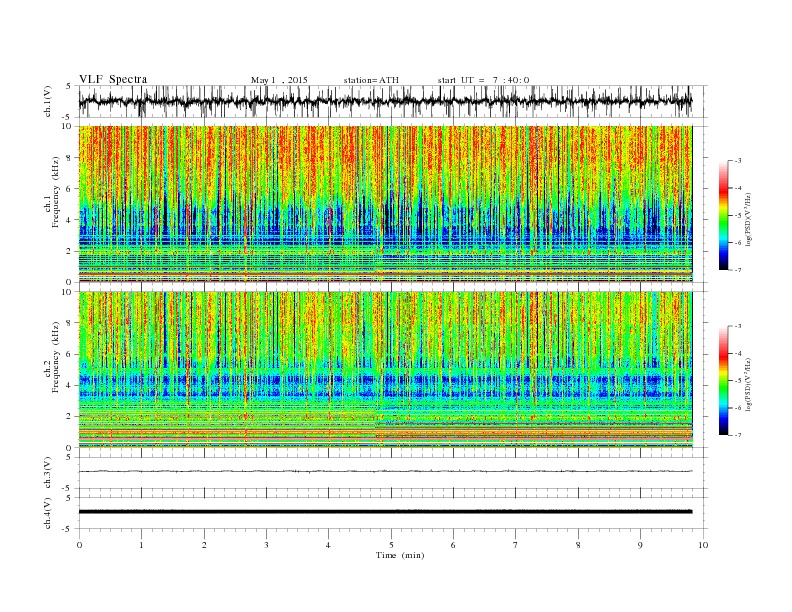Click the ch.2 spectrogram PSD colorbar

point(723,381)
